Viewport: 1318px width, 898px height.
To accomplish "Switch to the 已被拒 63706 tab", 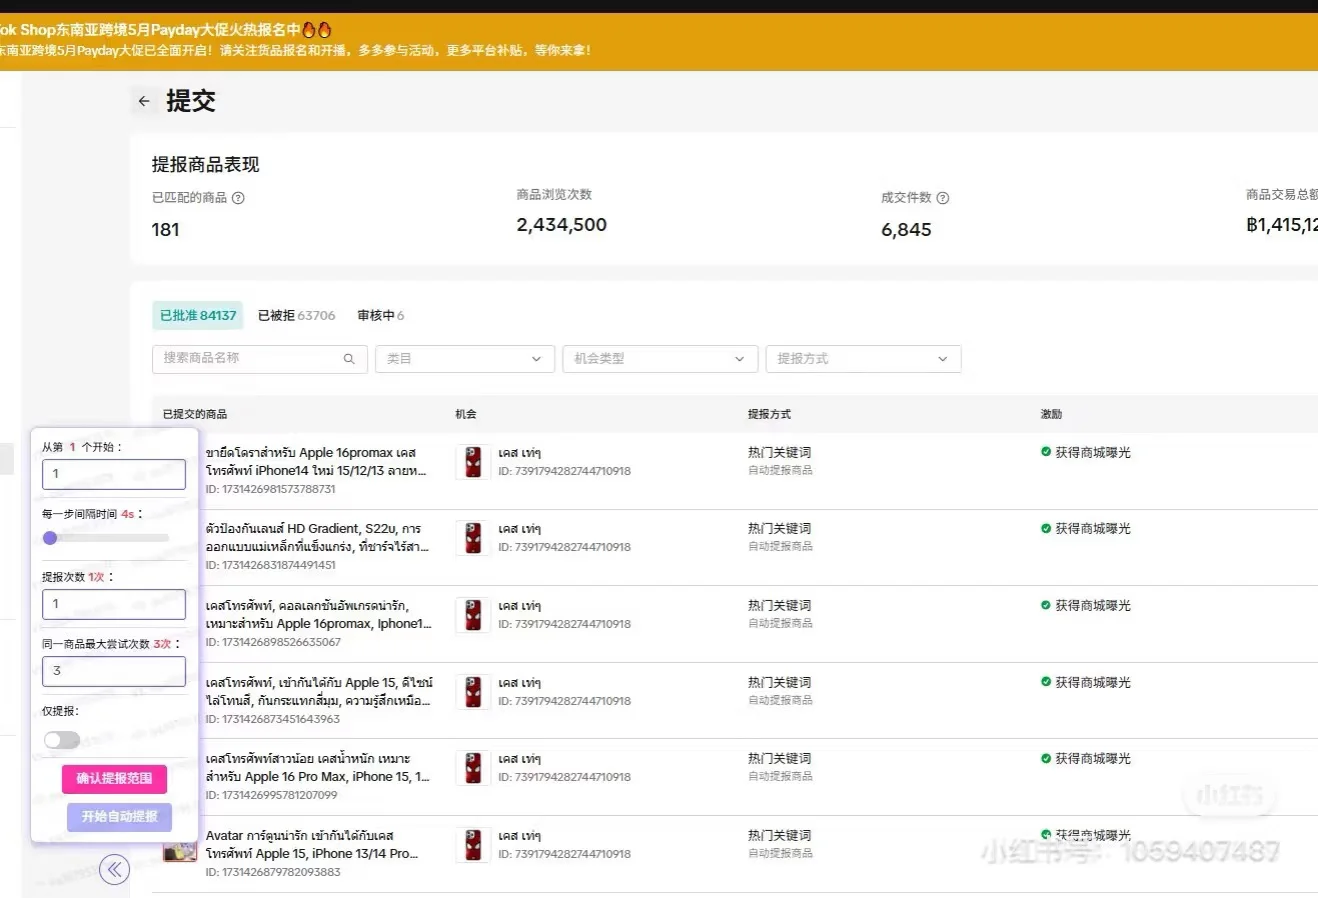I will click(x=295, y=315).
